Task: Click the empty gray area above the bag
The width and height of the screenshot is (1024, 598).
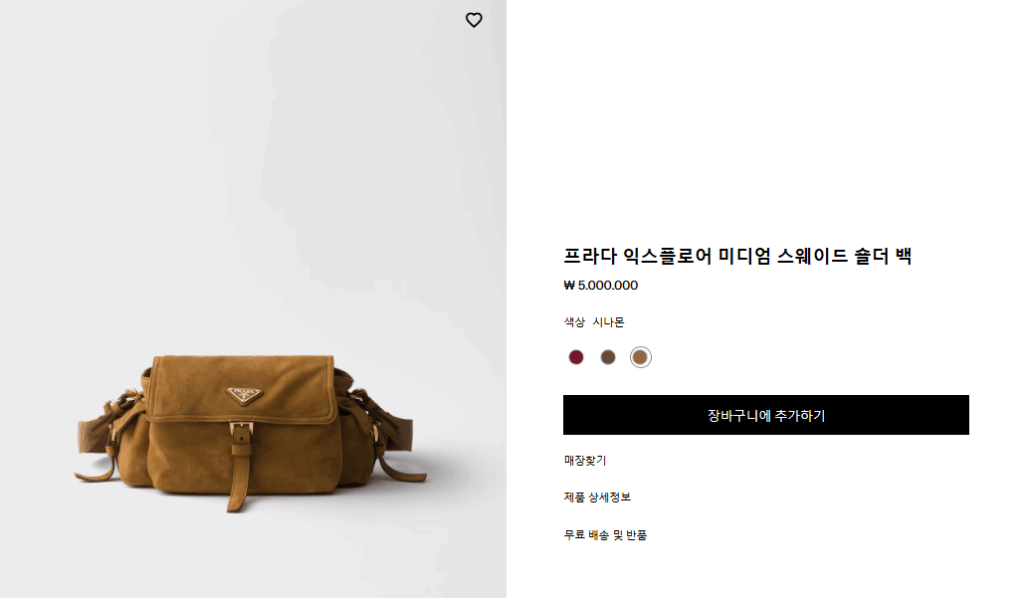Action: tap(251, 176)
